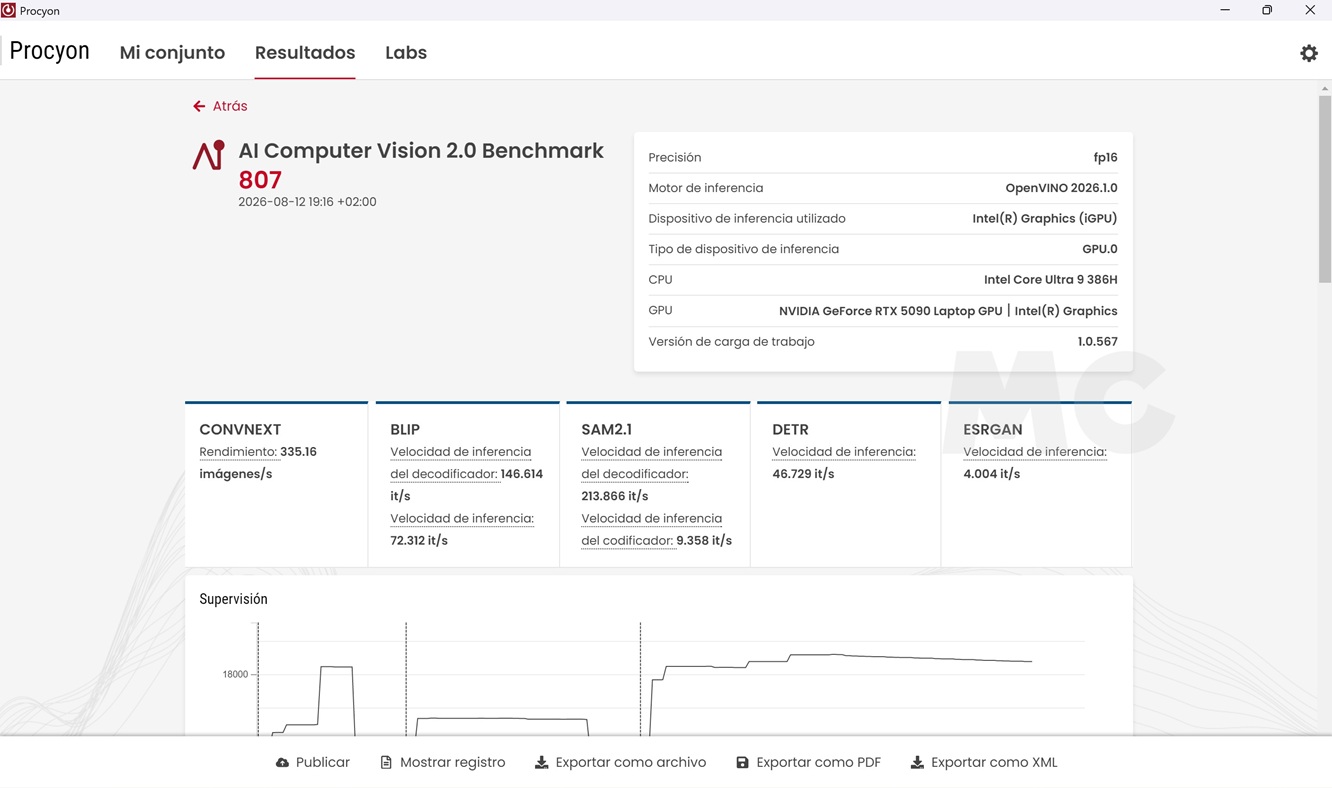Click Dispositivo de inferencia utilizado label
Screen dimensions: 1332x788
click(747, 219)
